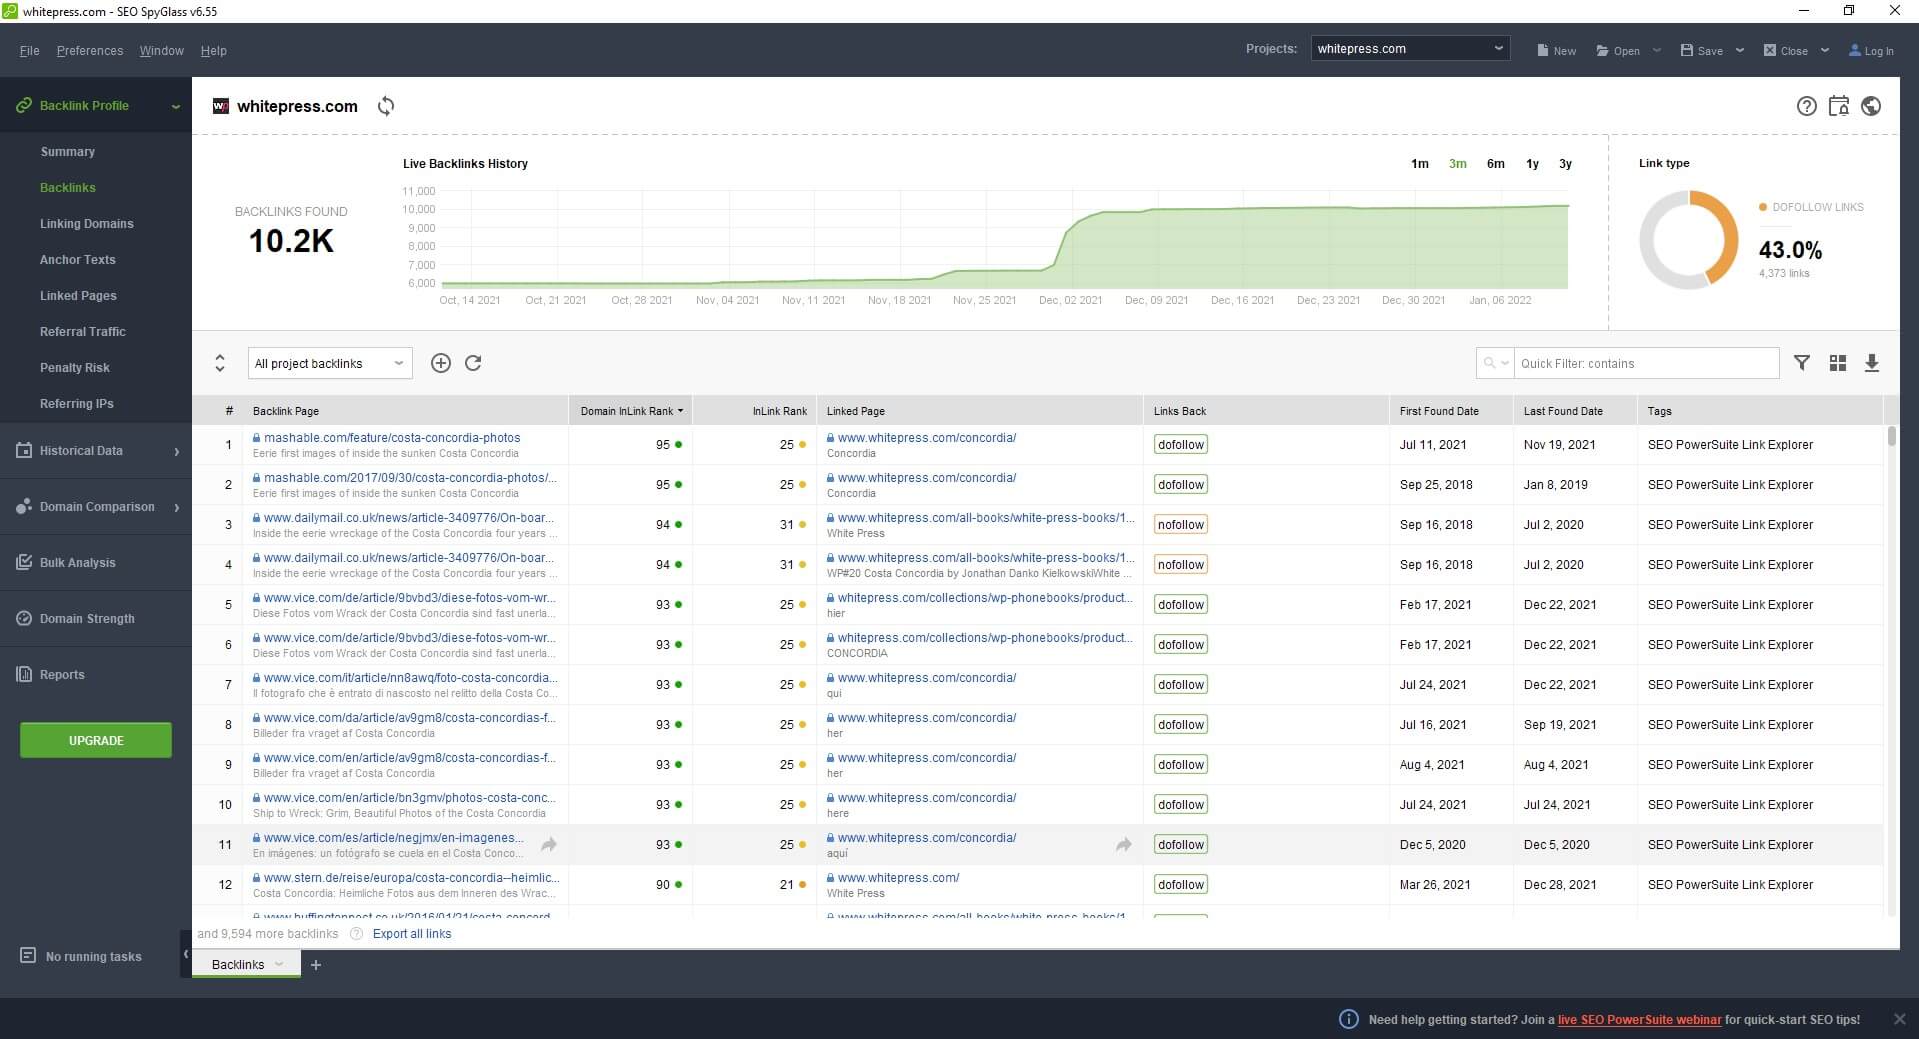
Task: Open Penalty Risk in sidebar
Action: pos(75,368)
